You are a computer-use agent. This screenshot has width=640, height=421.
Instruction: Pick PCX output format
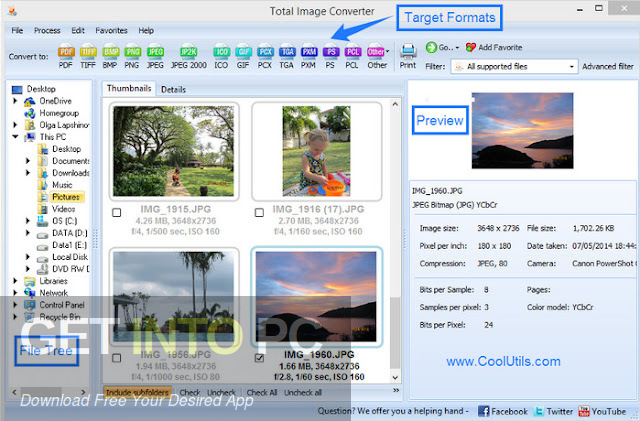point(265,56)
